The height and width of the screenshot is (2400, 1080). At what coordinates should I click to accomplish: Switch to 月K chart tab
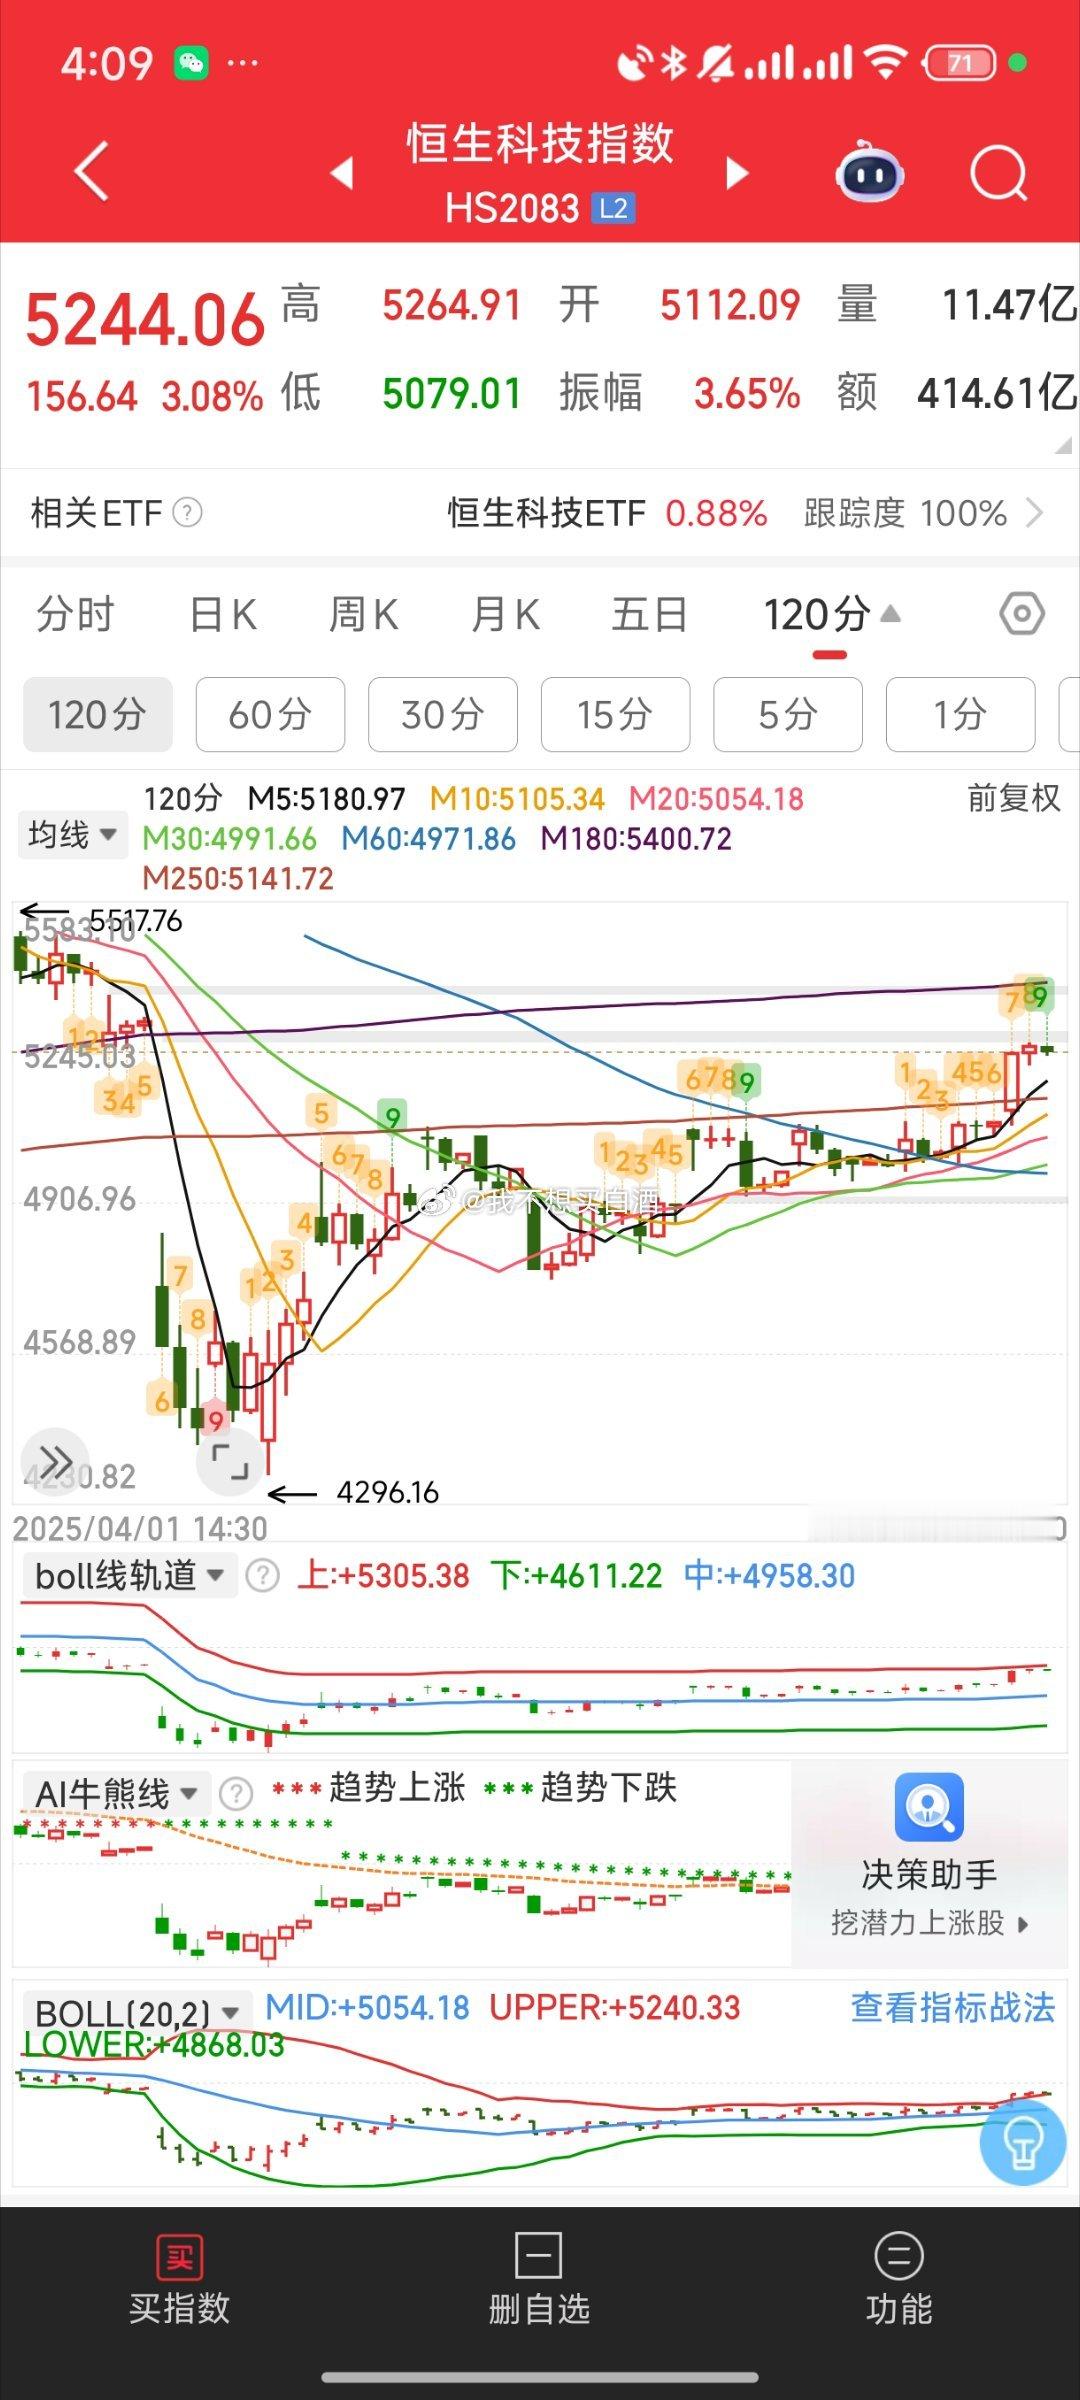[506, 614]
